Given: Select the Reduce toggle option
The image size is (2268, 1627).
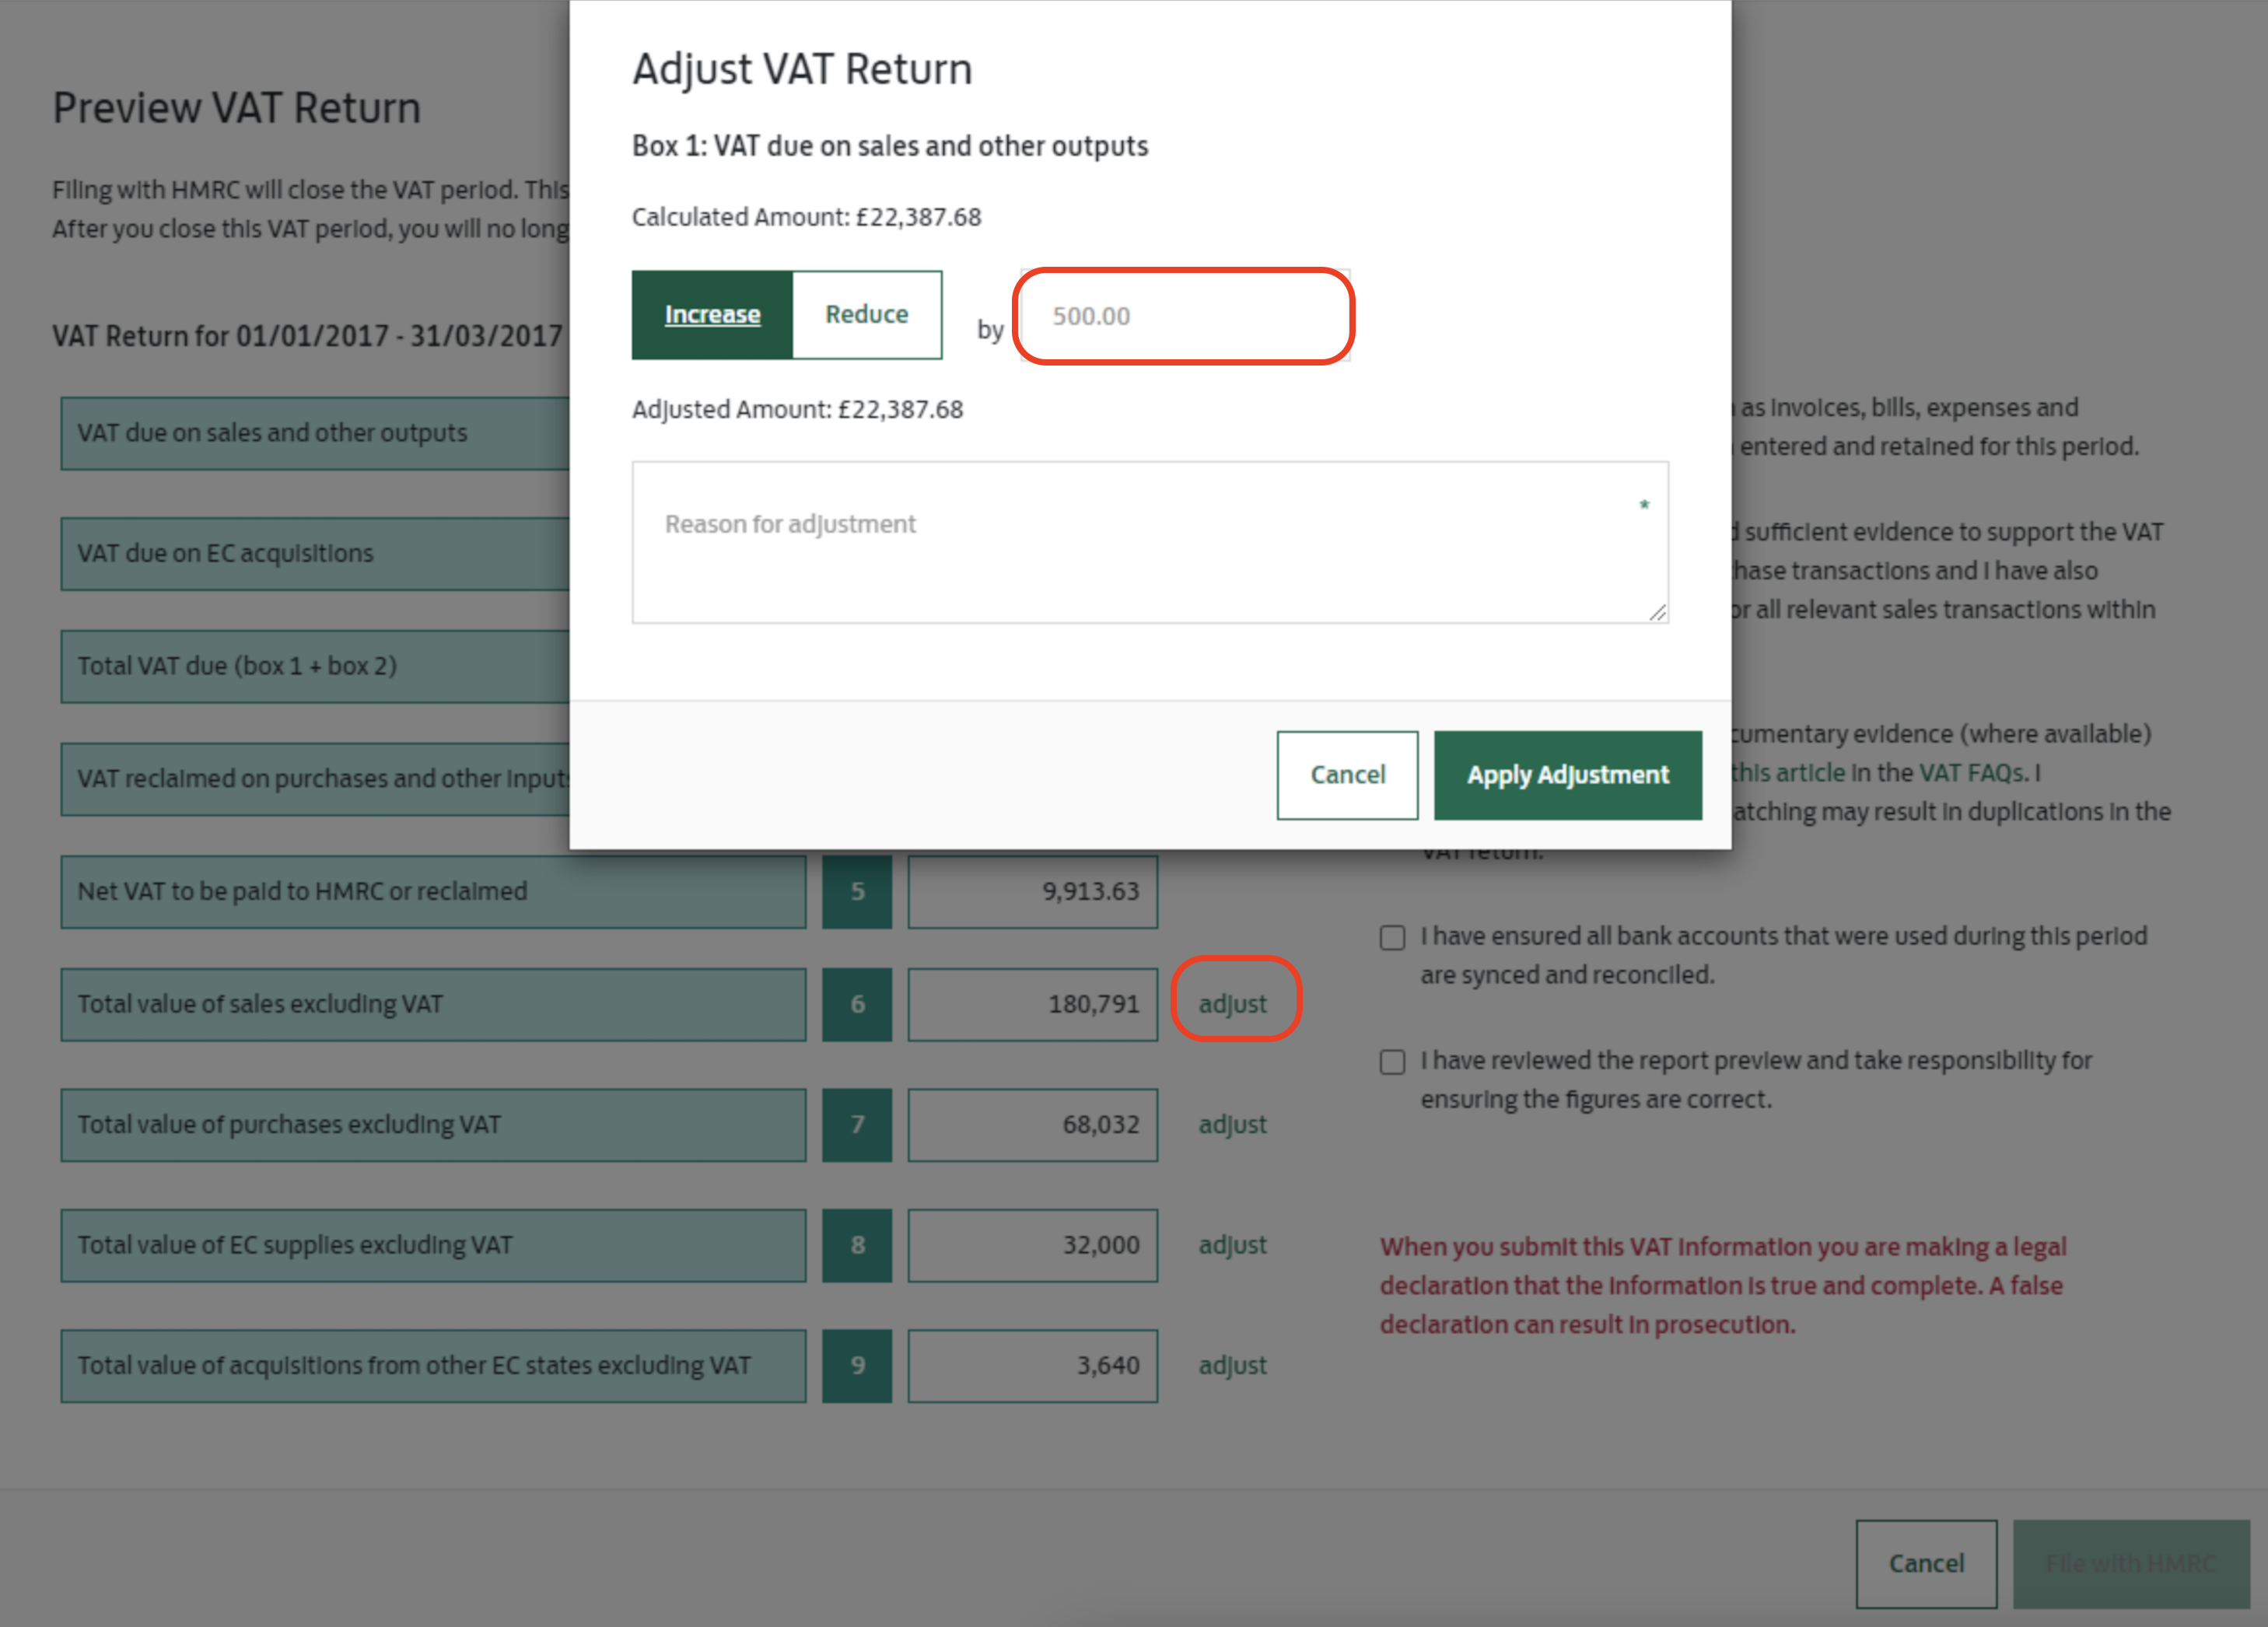Looking at the screenshot, I should [x=866, y=315].
